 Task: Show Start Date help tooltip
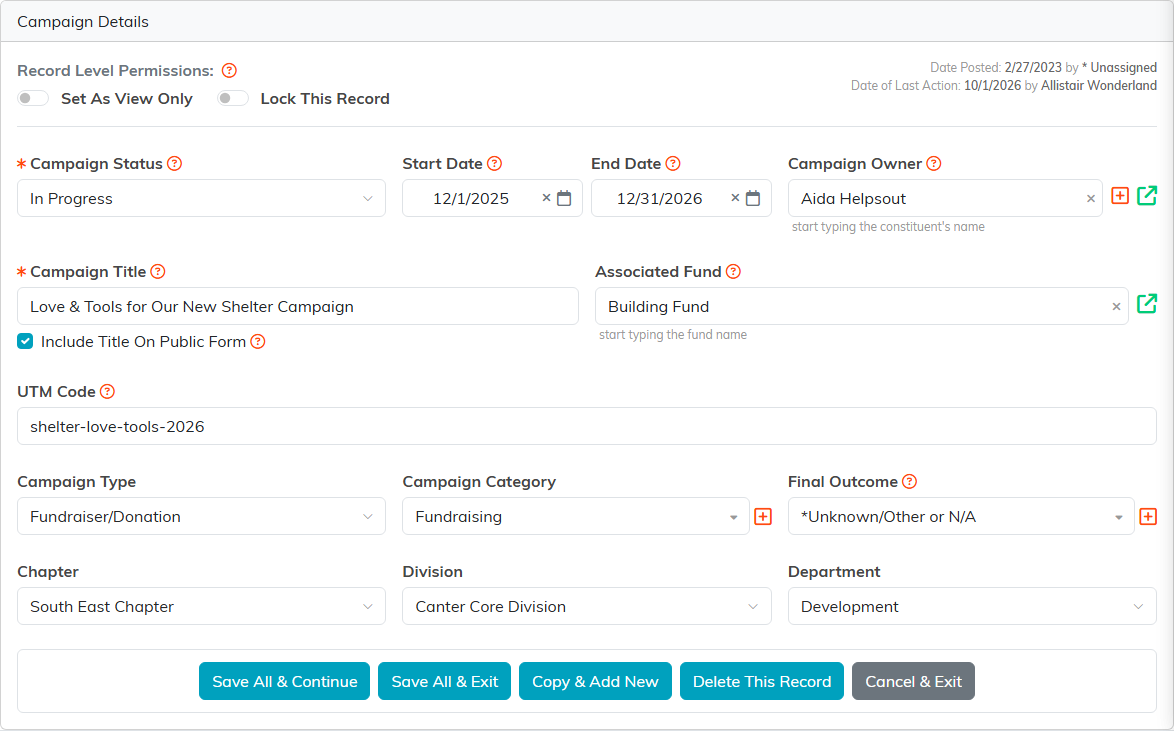click(494, 163)
